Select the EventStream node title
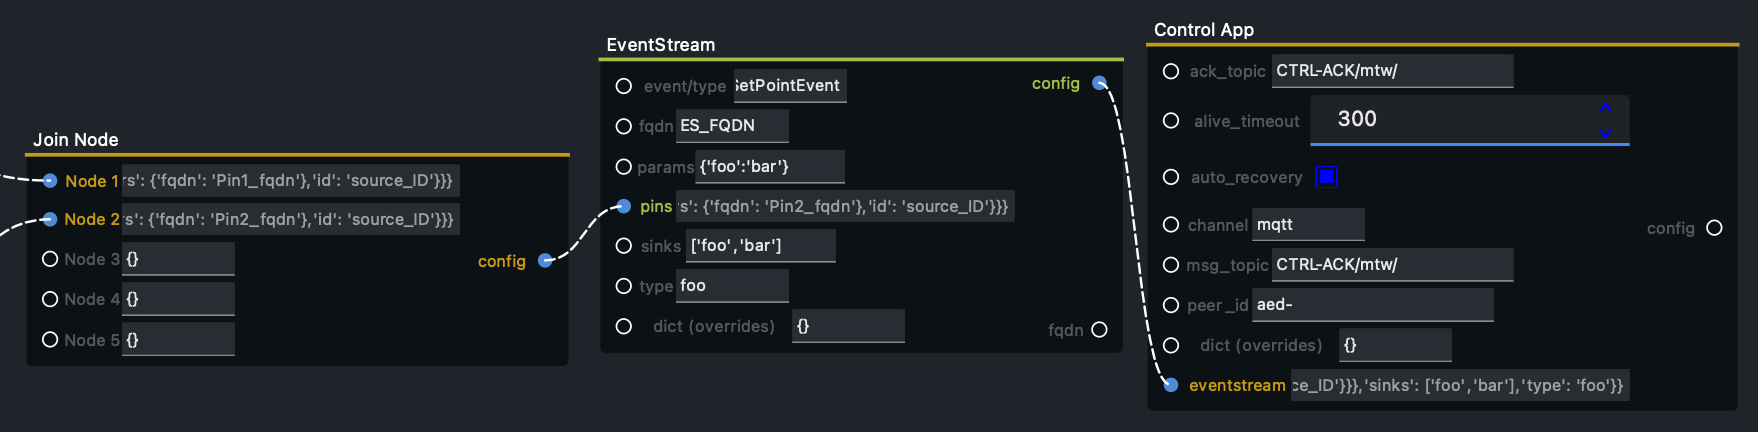Image resolution: width=1758 pixels, height=432 pixels. point(661,45)
